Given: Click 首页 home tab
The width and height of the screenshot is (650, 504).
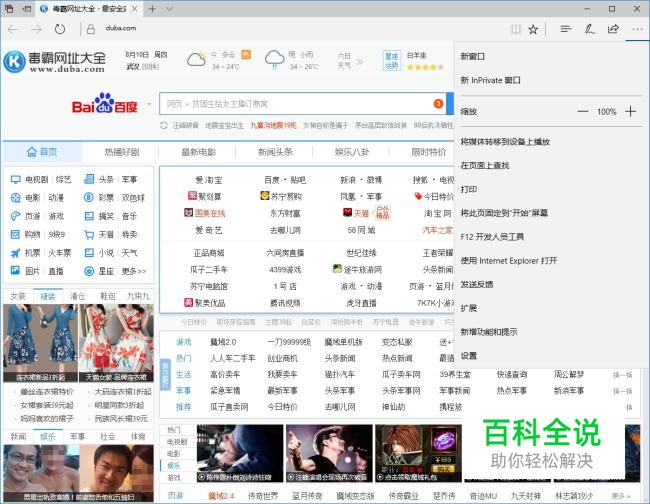Looking at the screenshot, I should (42, 152).
